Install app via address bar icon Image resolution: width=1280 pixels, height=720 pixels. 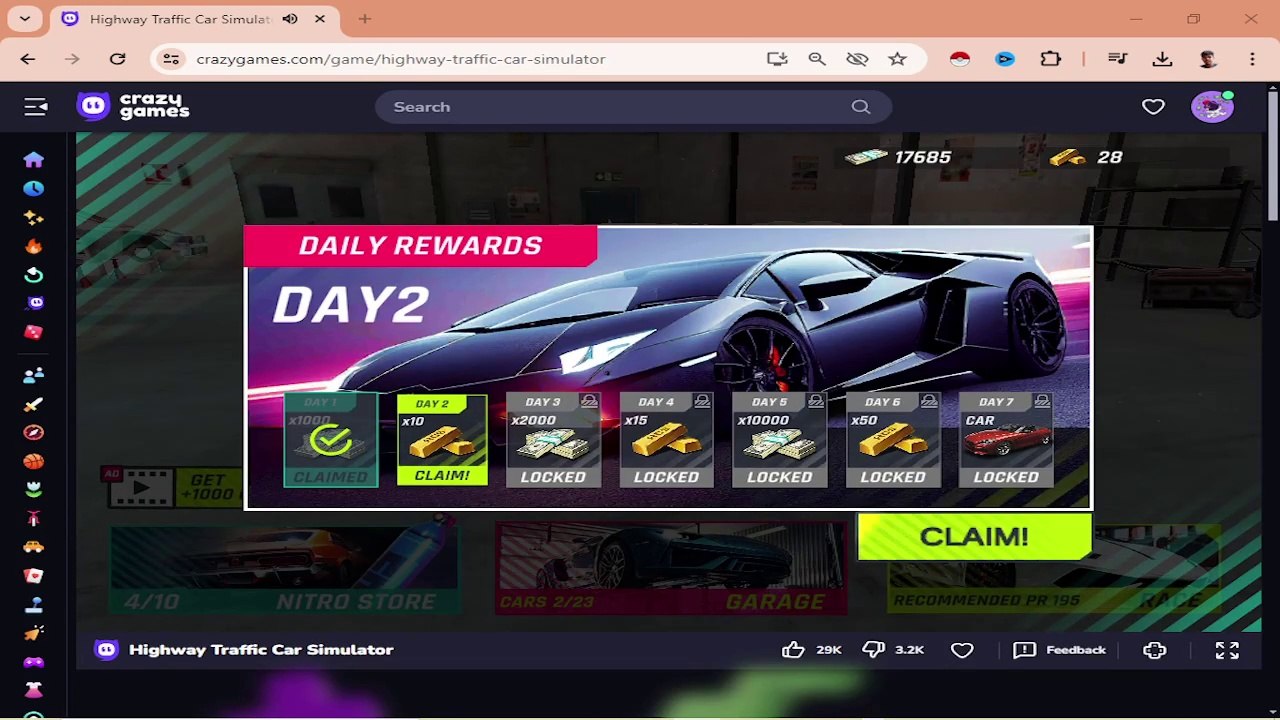(x=777, y=59)
